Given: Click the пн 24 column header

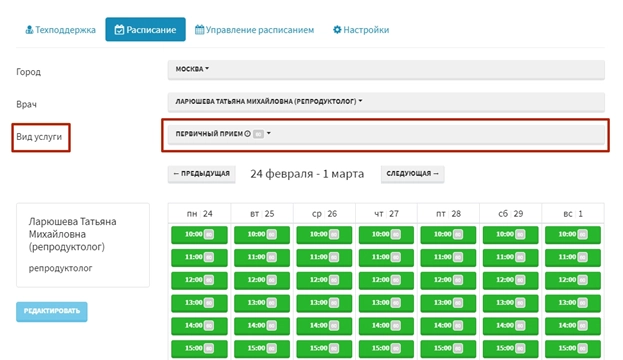Looking at the screenshot, I should 199,214.
